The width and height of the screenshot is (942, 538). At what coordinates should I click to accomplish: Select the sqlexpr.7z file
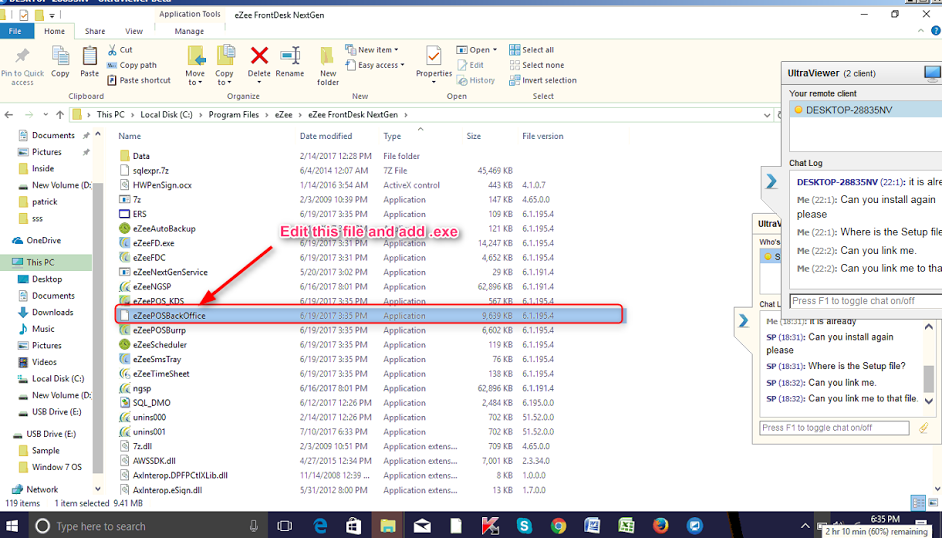(151, 171)
